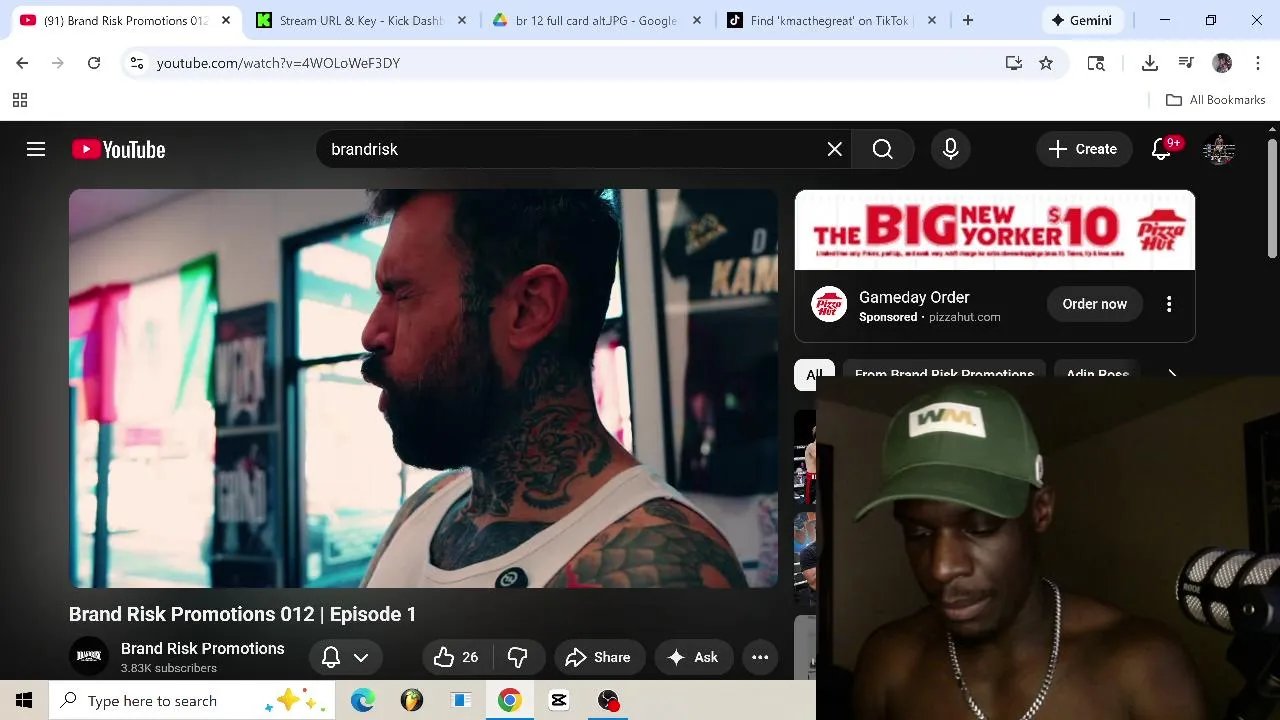
Task: Open the Chrome three-dot menu
Action: click(1257, 63)
